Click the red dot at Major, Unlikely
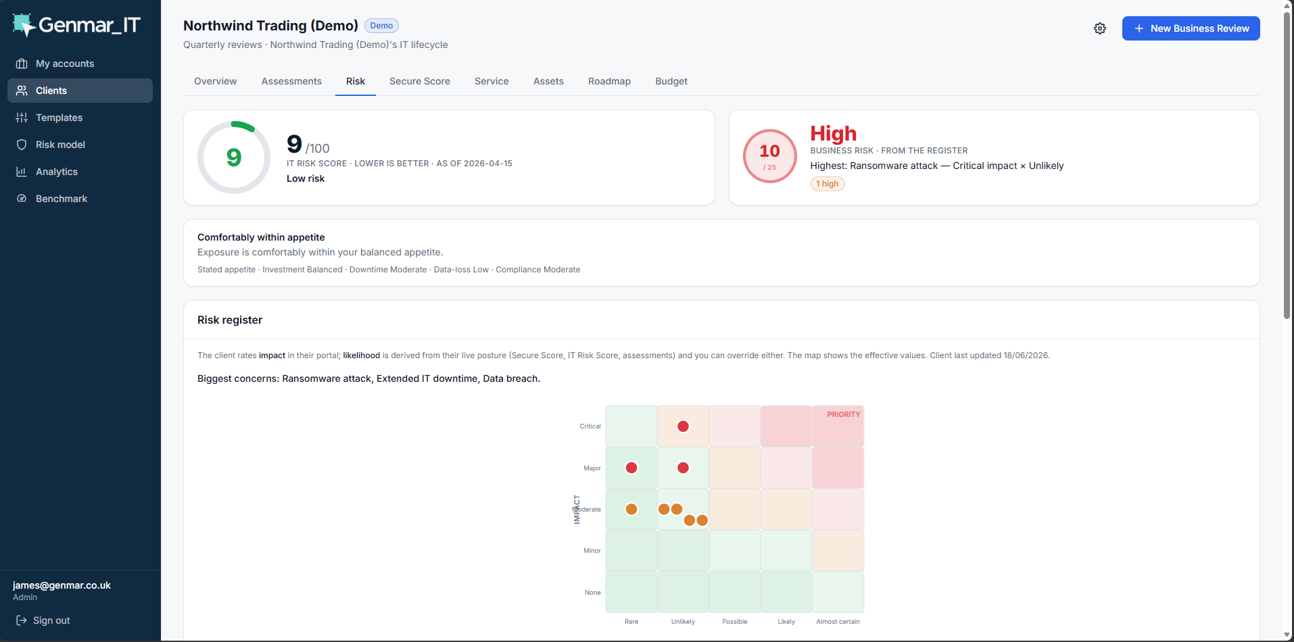Screen dimensions: 1294x642 pyautogui.click(x=683, y=468)
